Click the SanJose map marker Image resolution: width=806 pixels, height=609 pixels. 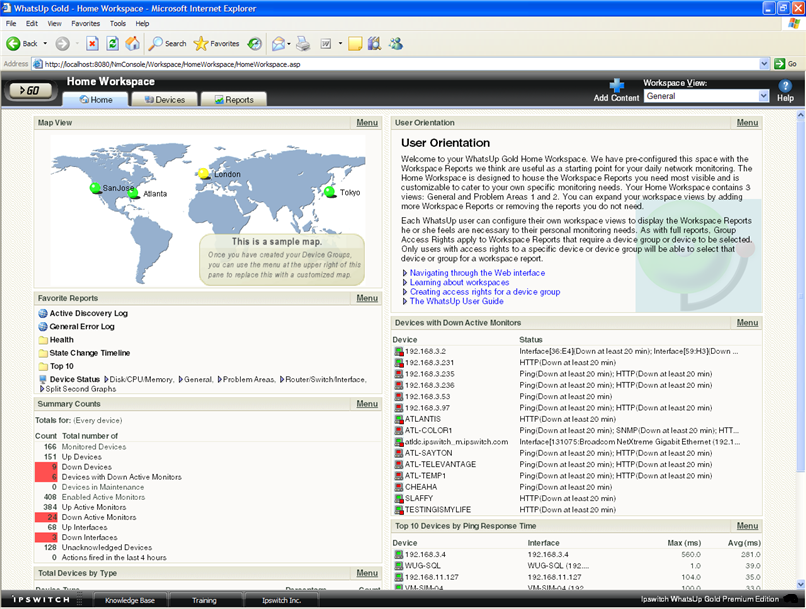pyautogui.click(x=95, y=187)
